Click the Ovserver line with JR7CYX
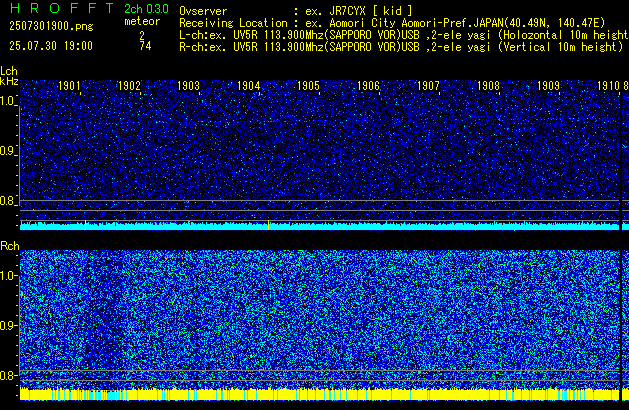The width and height of the screenshot is (629, 410). click(x=296, y=11)
